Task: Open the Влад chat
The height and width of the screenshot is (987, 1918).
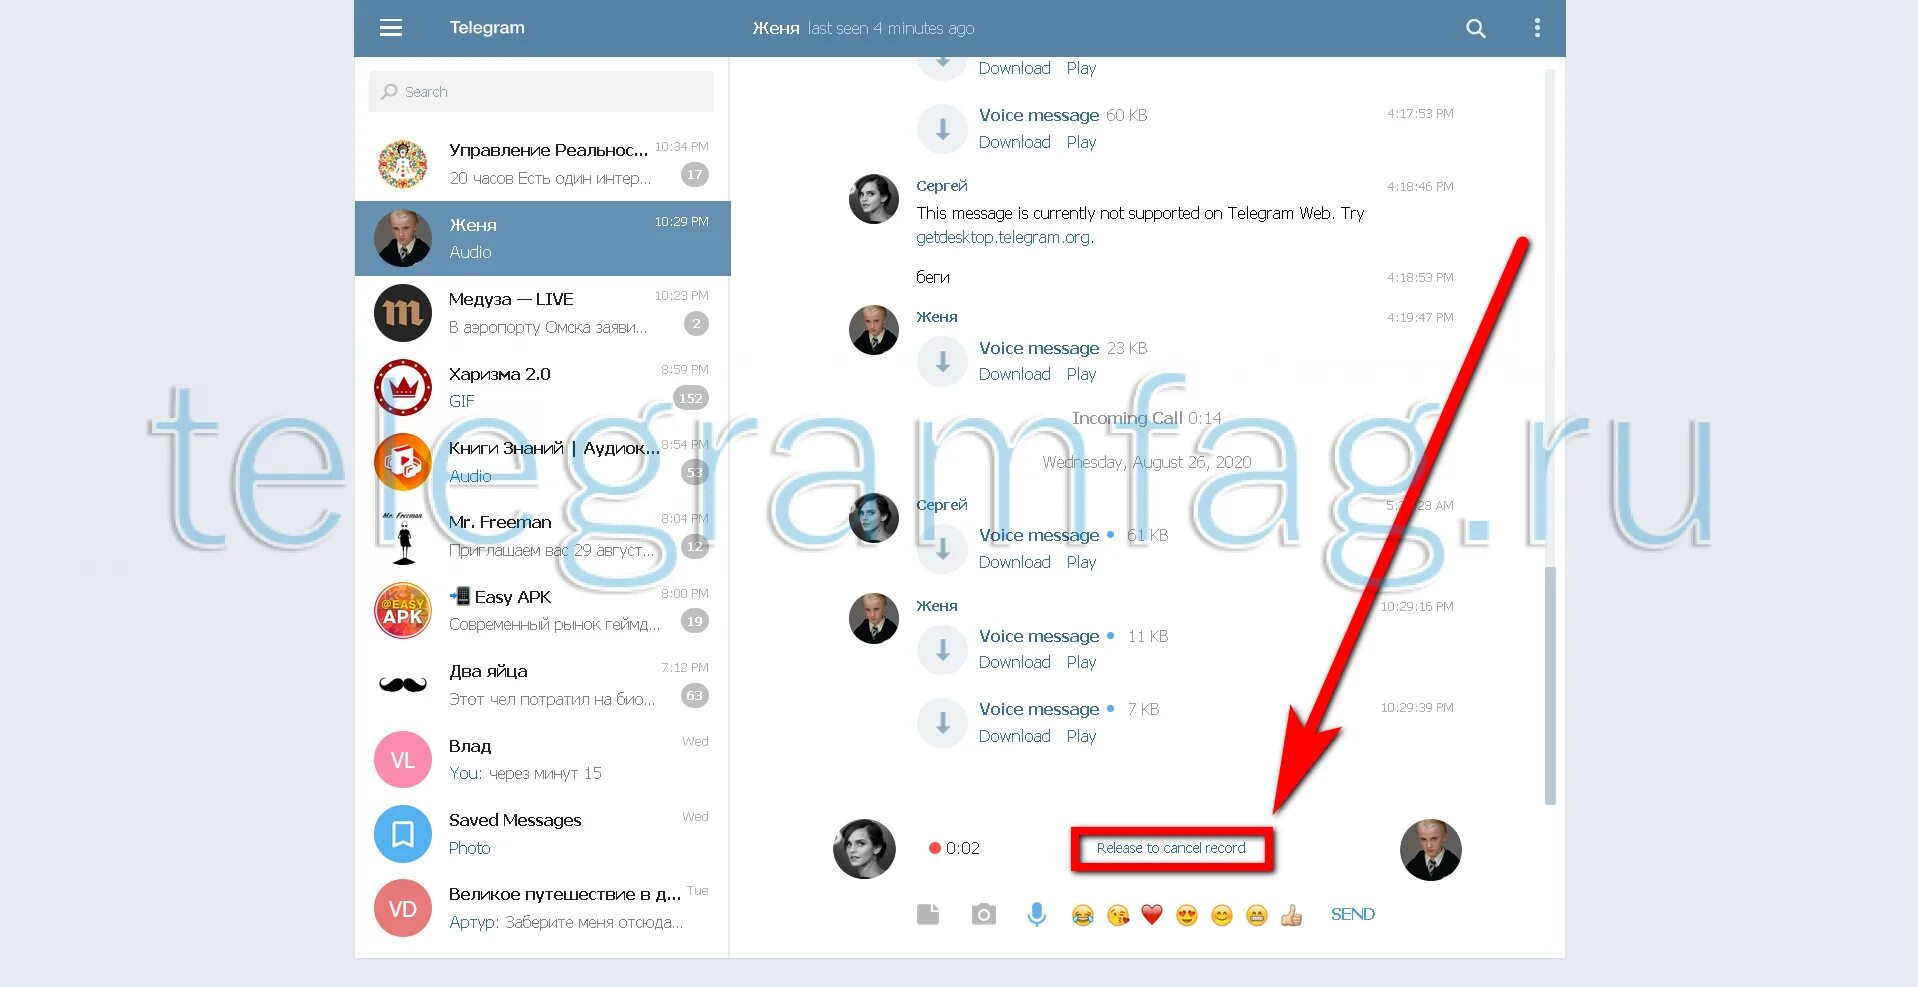Action: (543, 760)
